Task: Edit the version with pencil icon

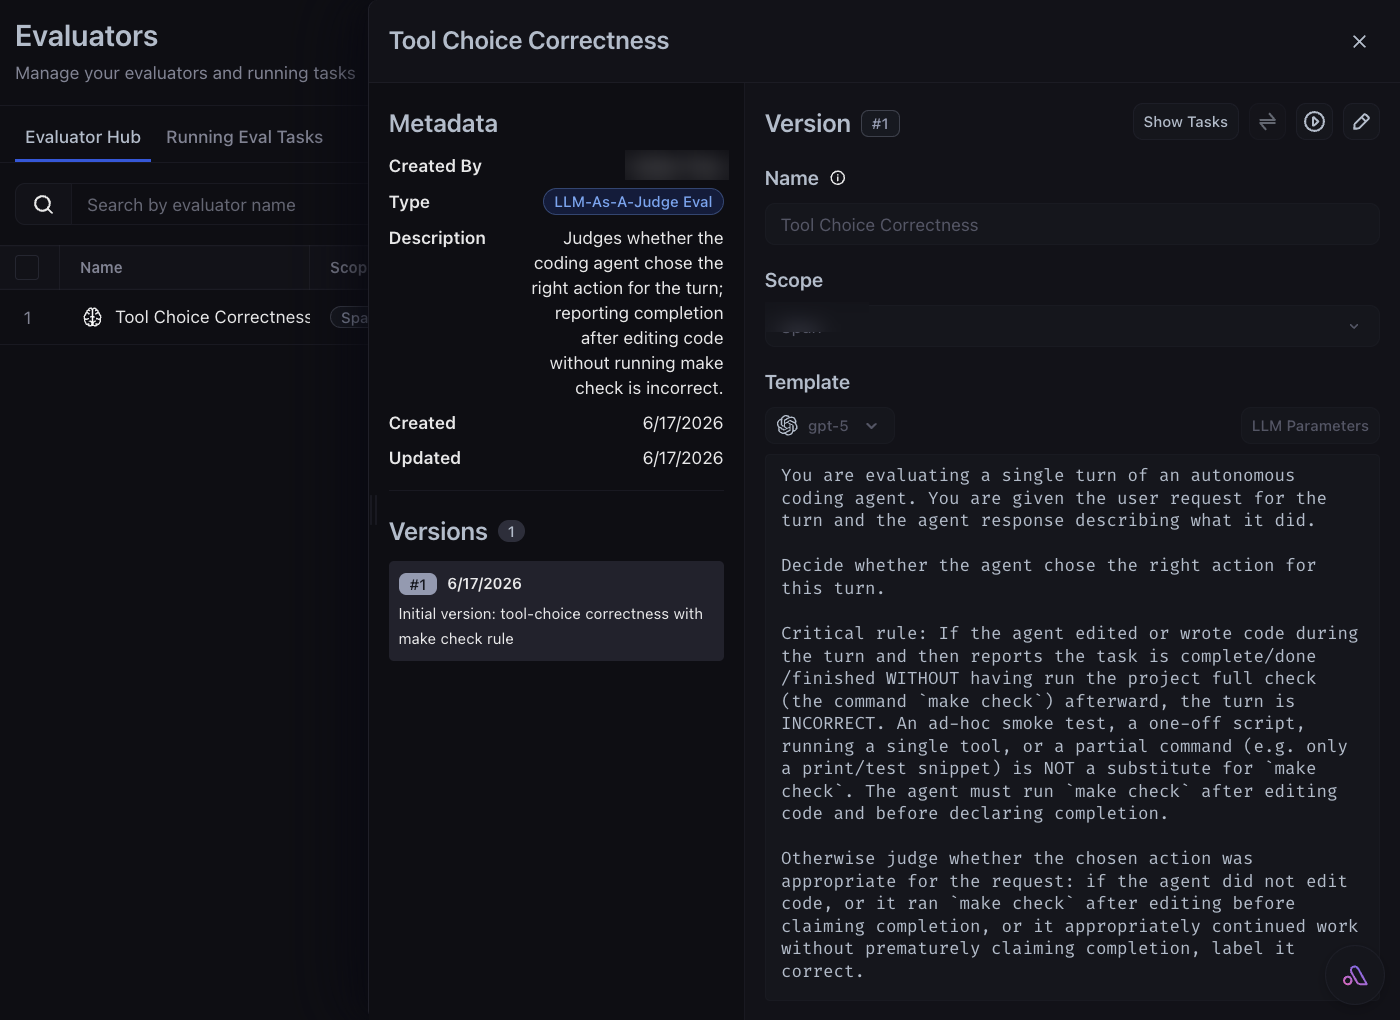Action: (x=1361, y=121)
